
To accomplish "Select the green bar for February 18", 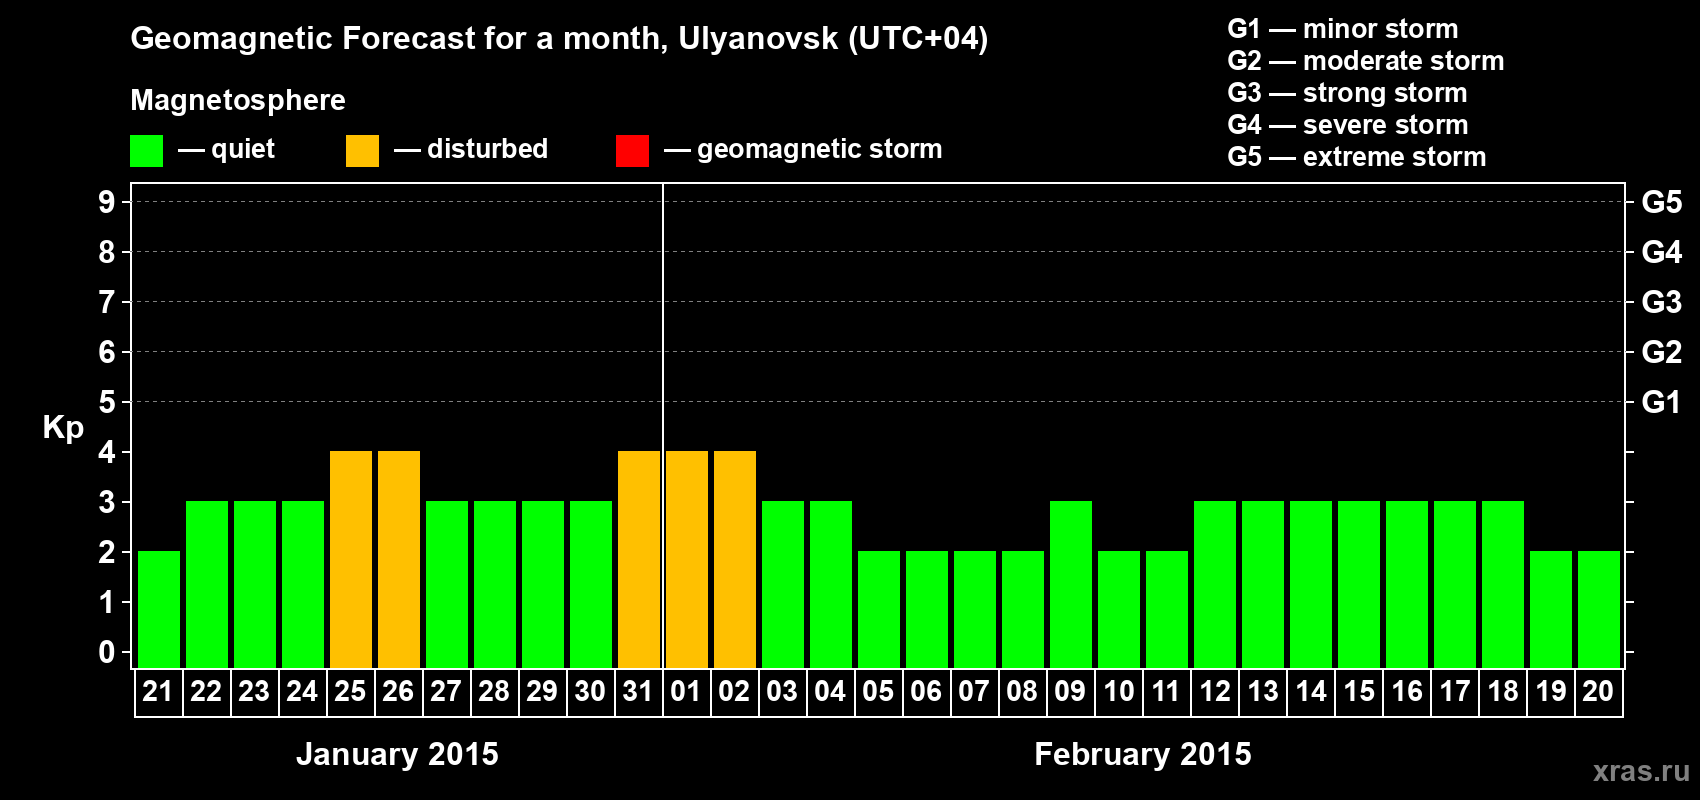I will click(x=1503, y=584).
